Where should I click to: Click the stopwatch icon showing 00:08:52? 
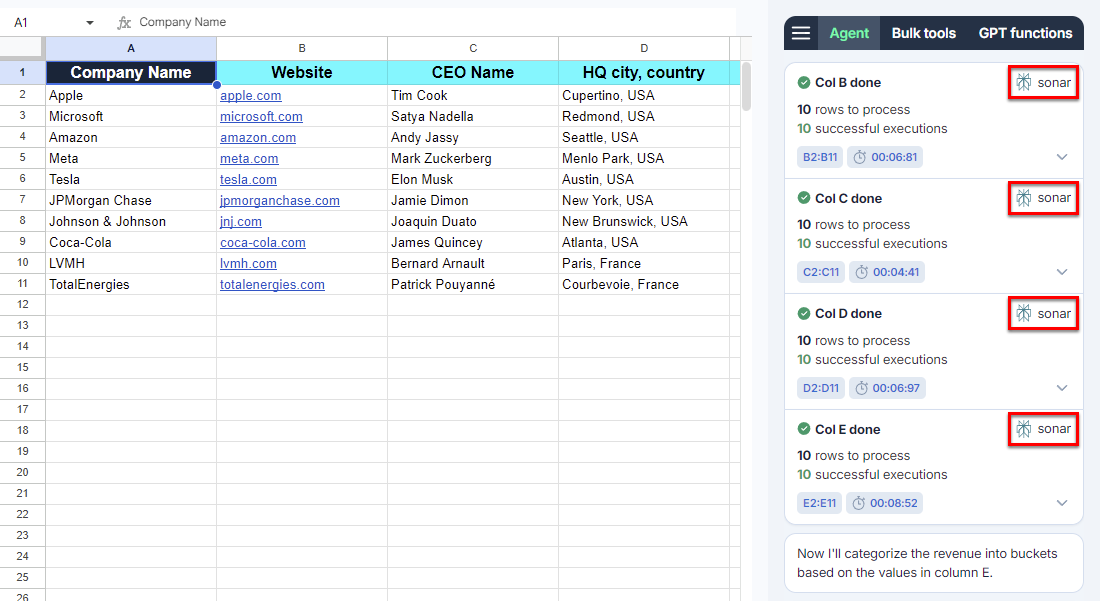click(x=859, y=503)
